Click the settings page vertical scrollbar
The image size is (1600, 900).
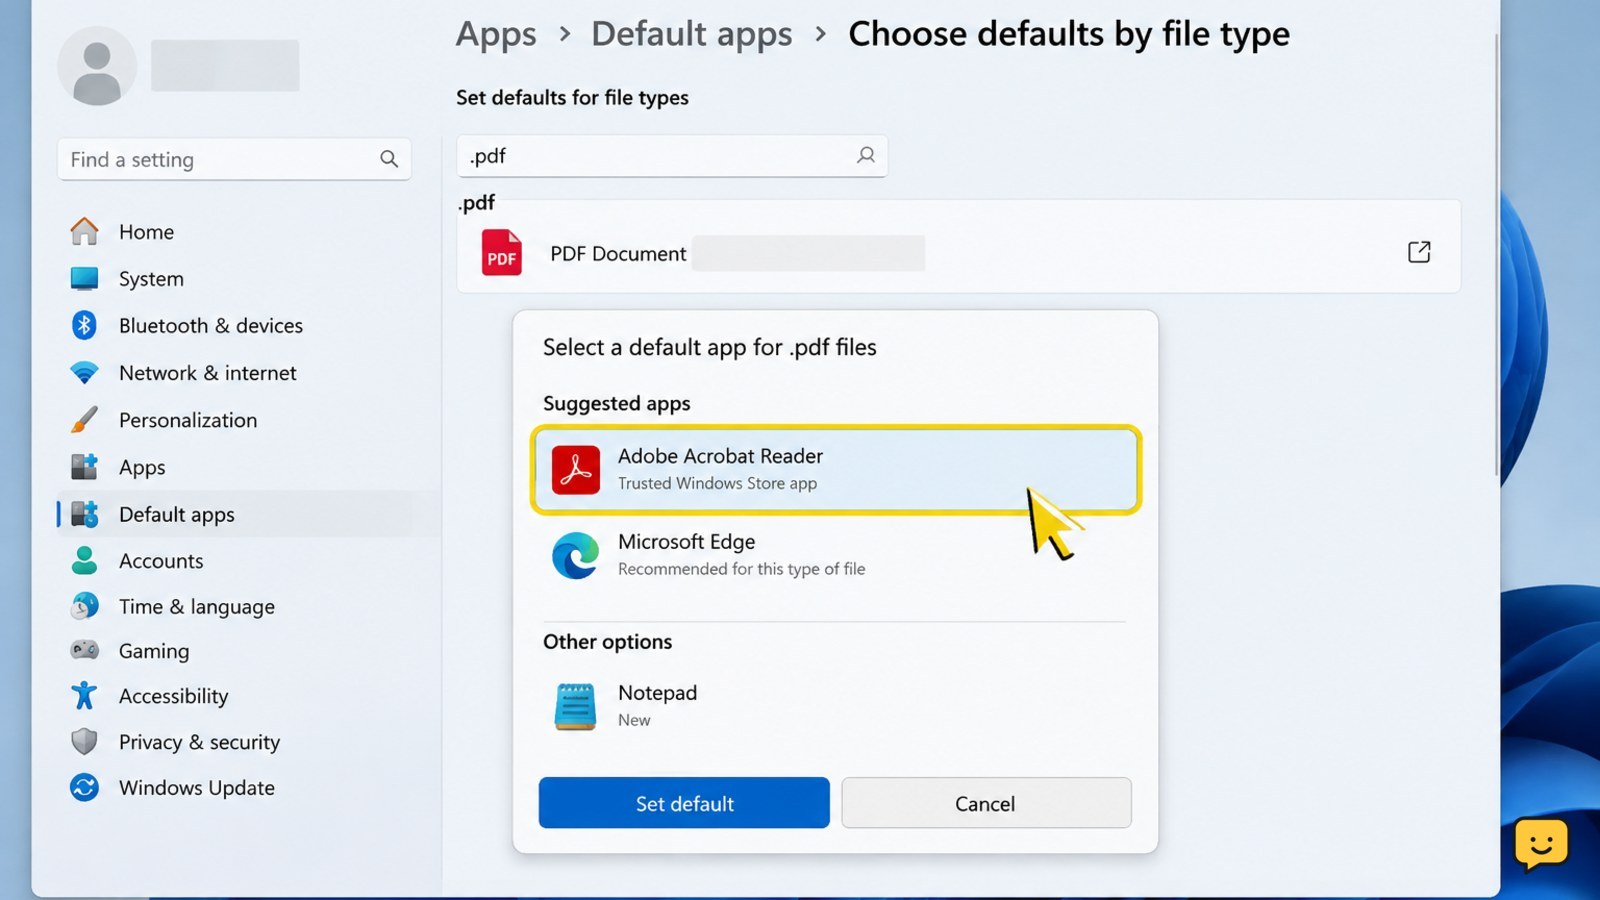tap(1496, 255)
